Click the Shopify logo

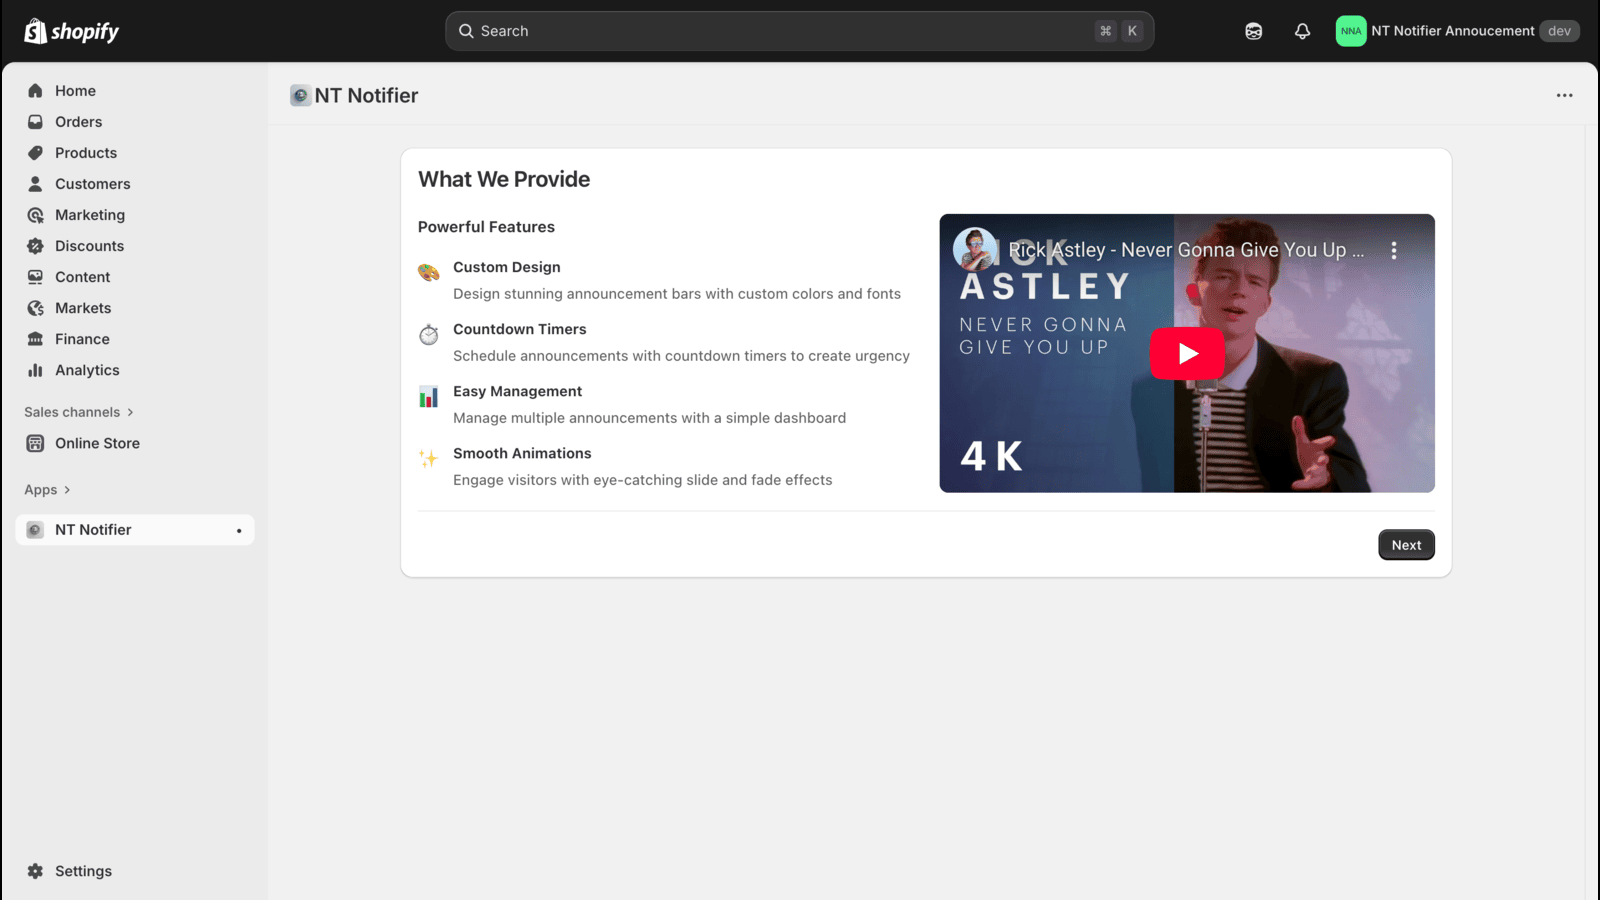(x=71, y=31)
